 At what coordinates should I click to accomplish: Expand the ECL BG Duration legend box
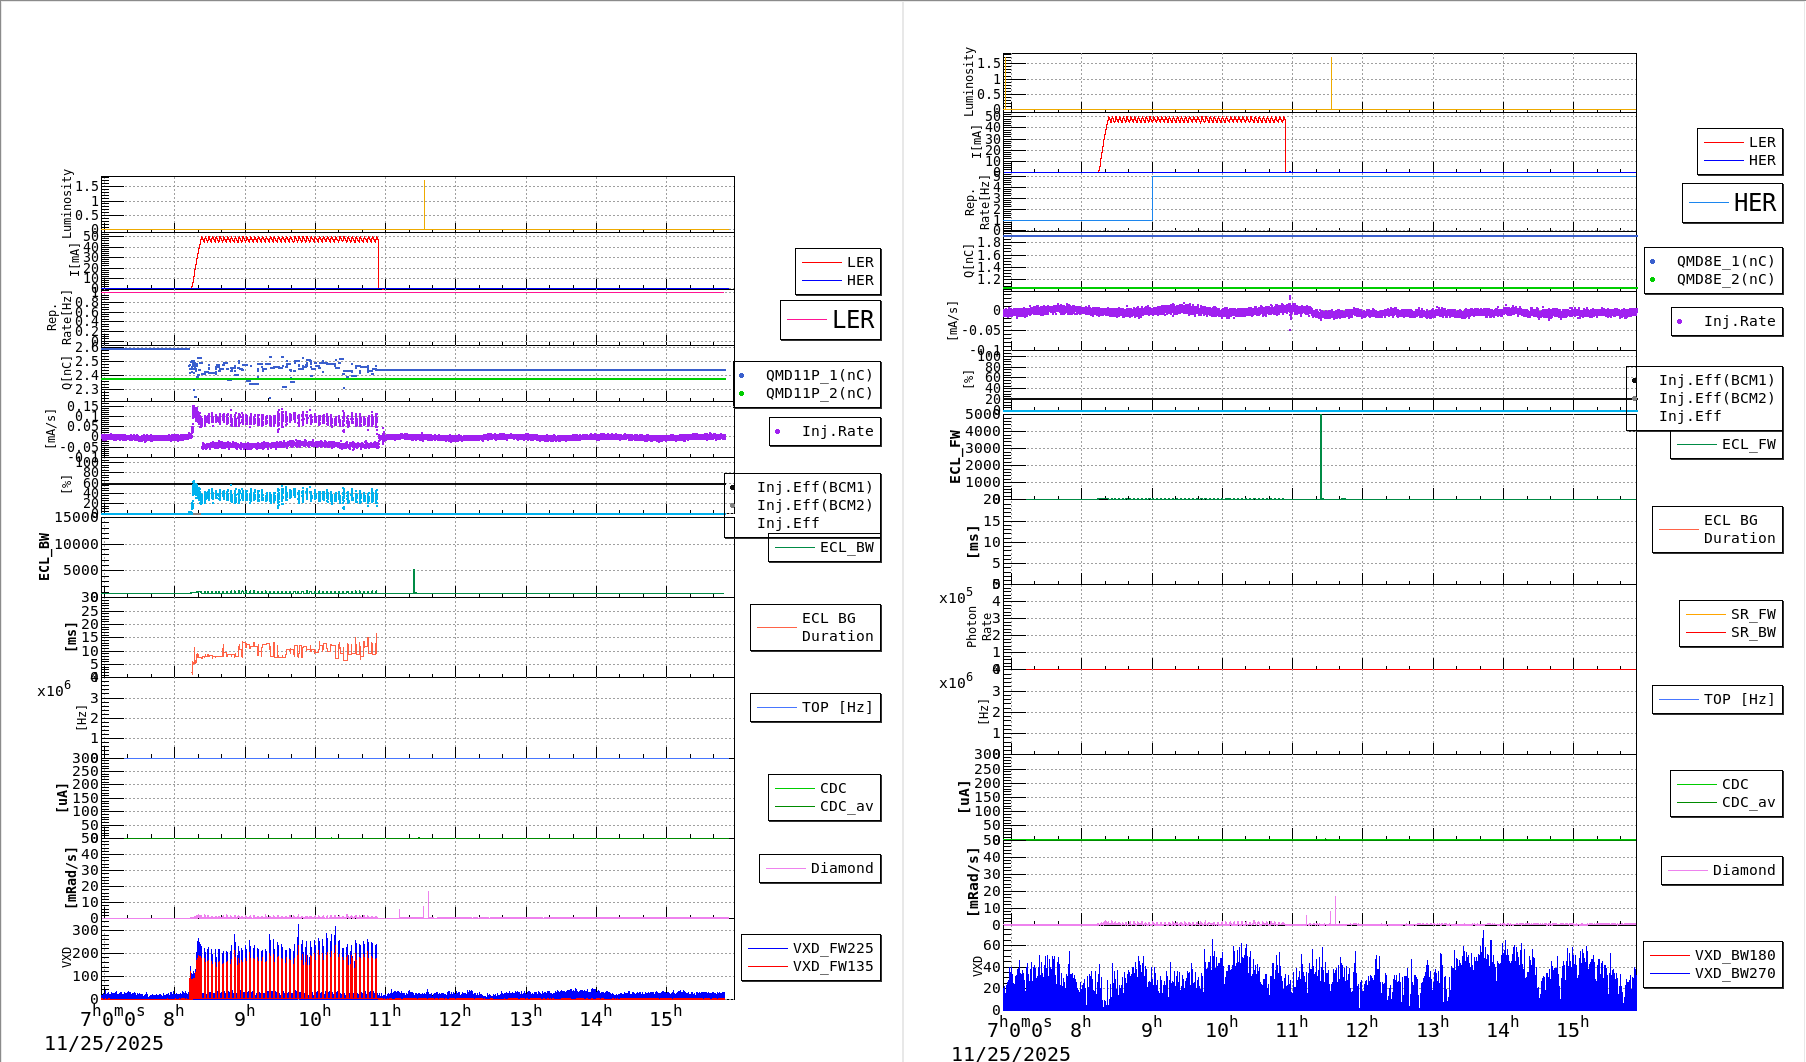coord(815,627)
